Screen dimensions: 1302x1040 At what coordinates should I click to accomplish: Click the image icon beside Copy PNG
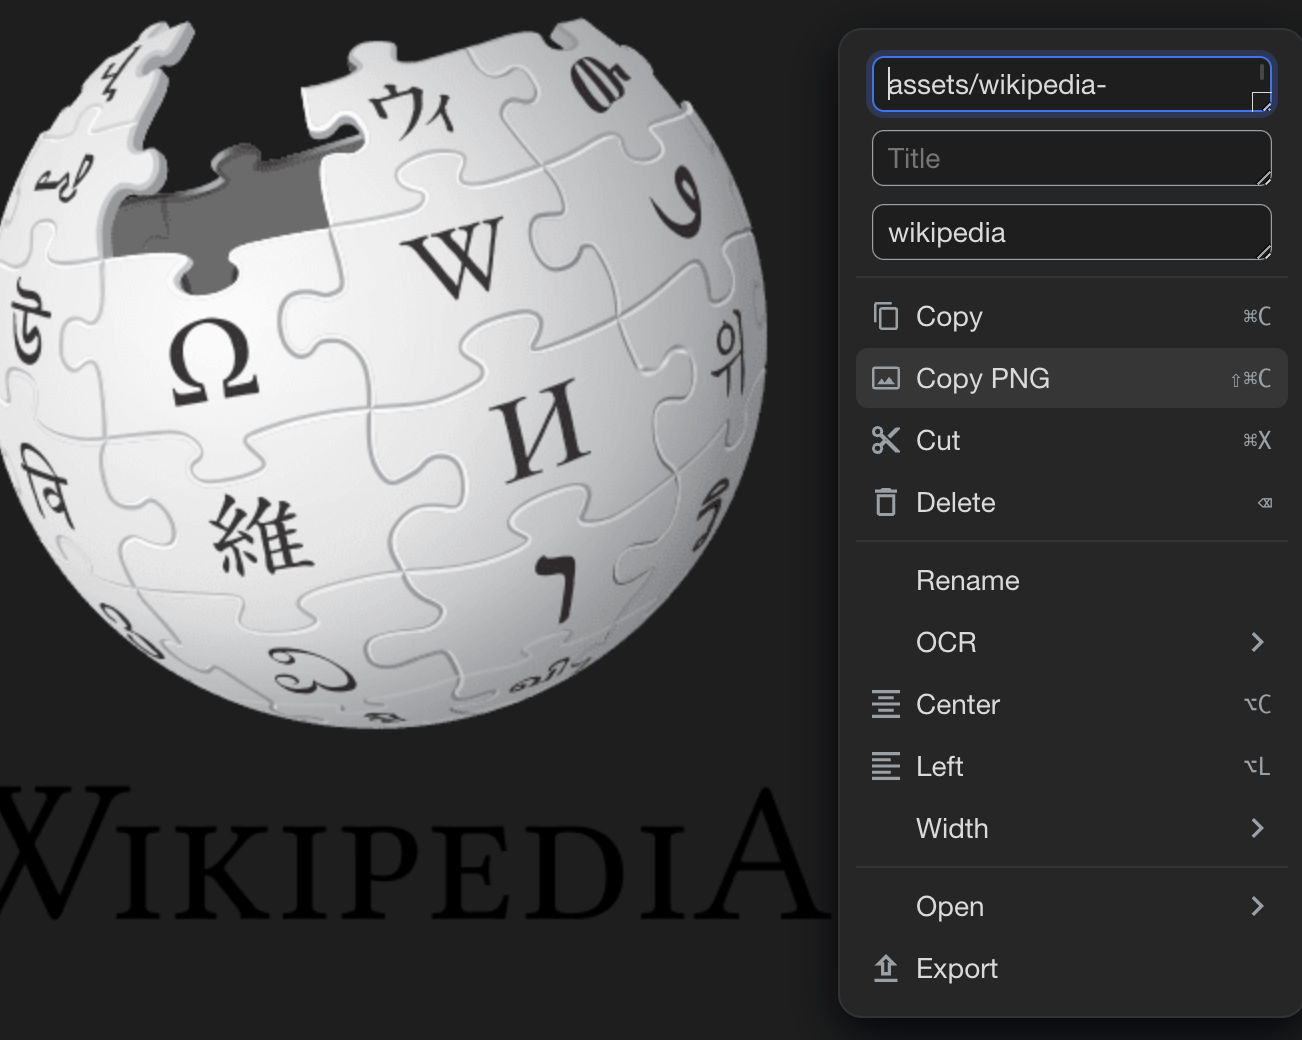pos(886,378)
